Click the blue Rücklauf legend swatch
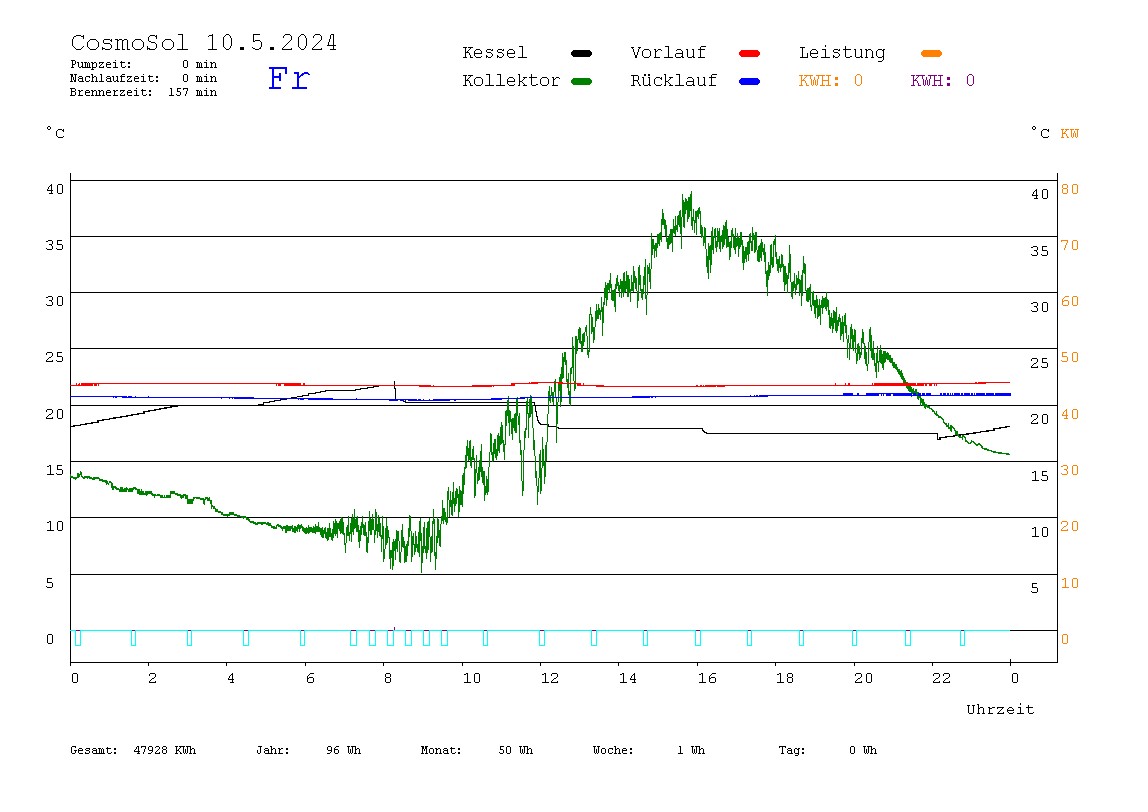This screenshot has width=1148, height=812. 750,81
